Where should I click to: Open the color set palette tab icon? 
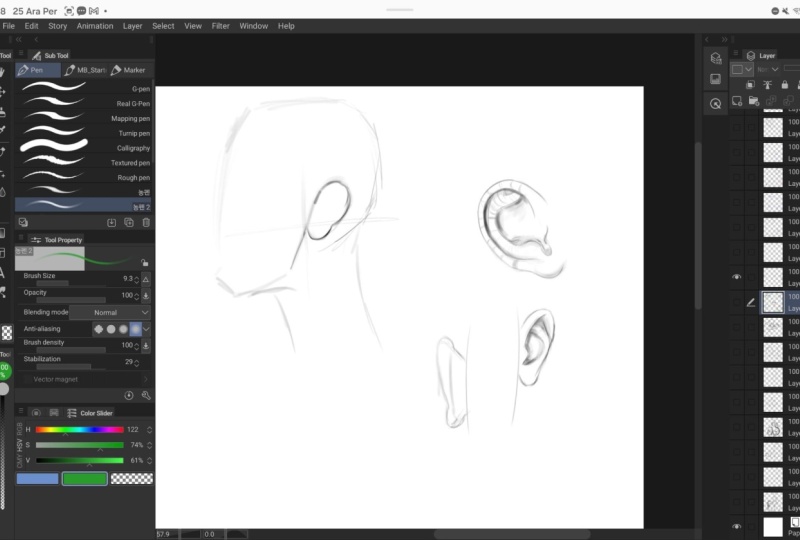[x=54, y=412]
